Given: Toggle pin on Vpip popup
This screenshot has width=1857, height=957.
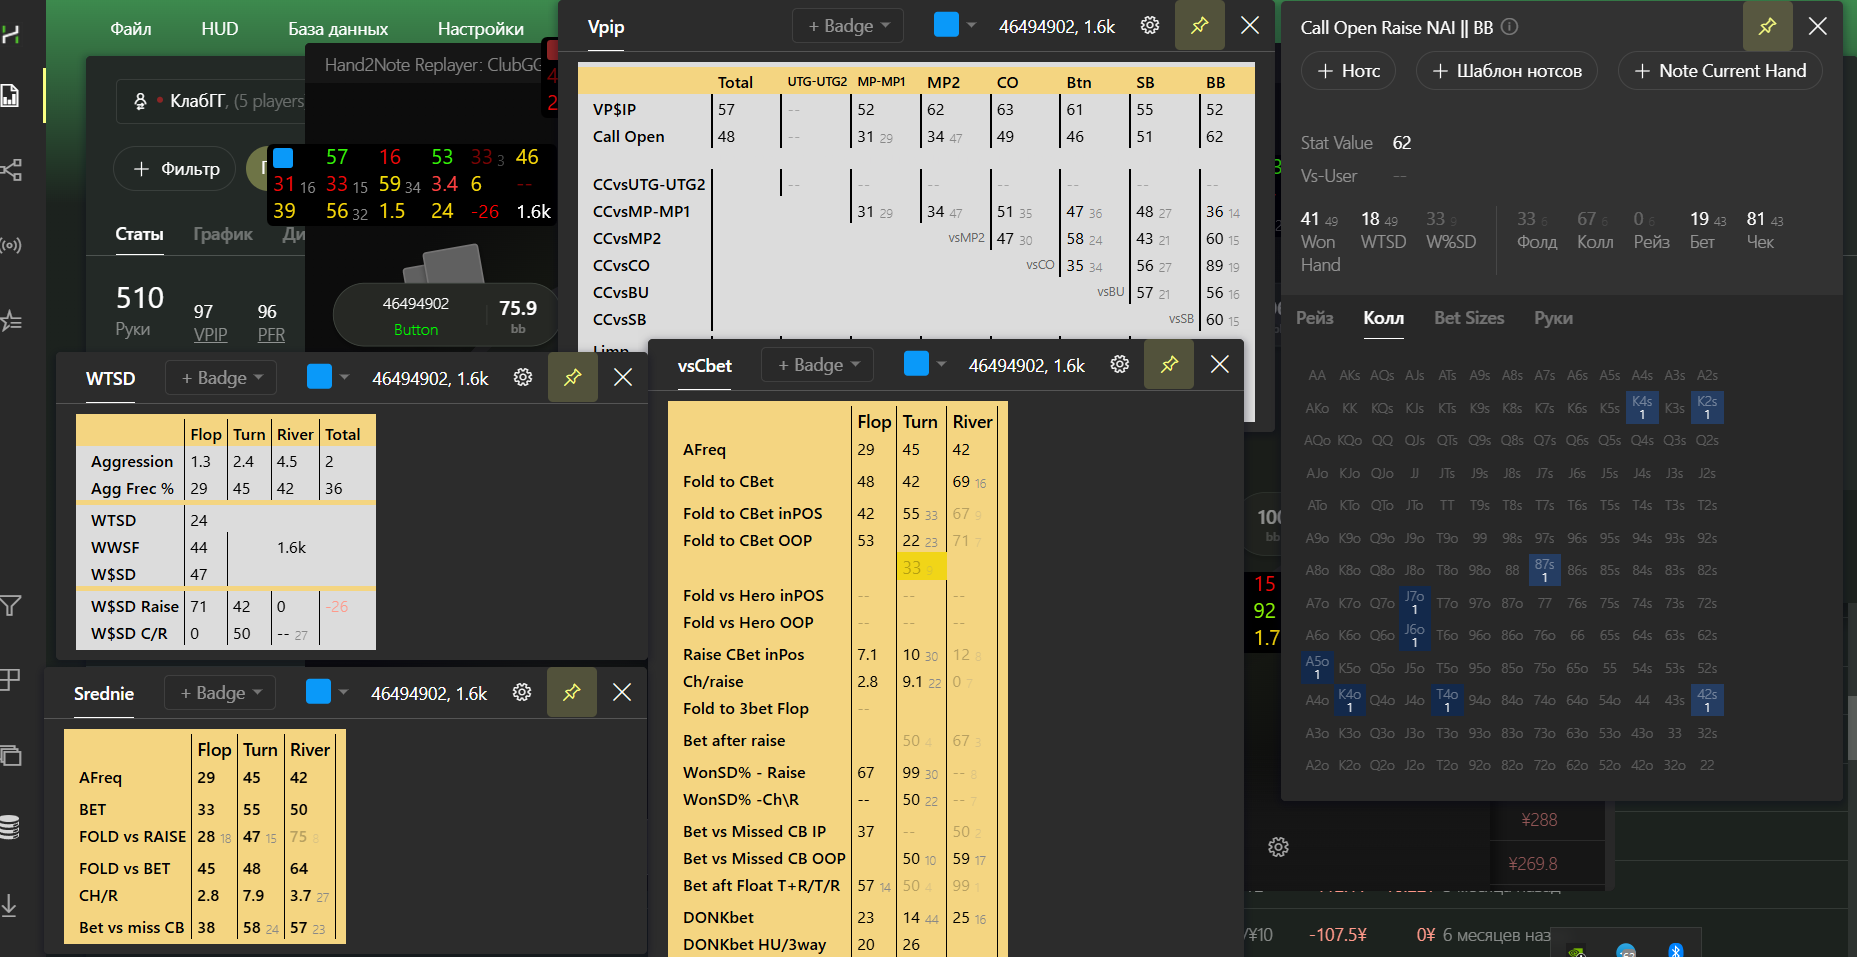Looking at the screenshot, I should pos(1200,26).
